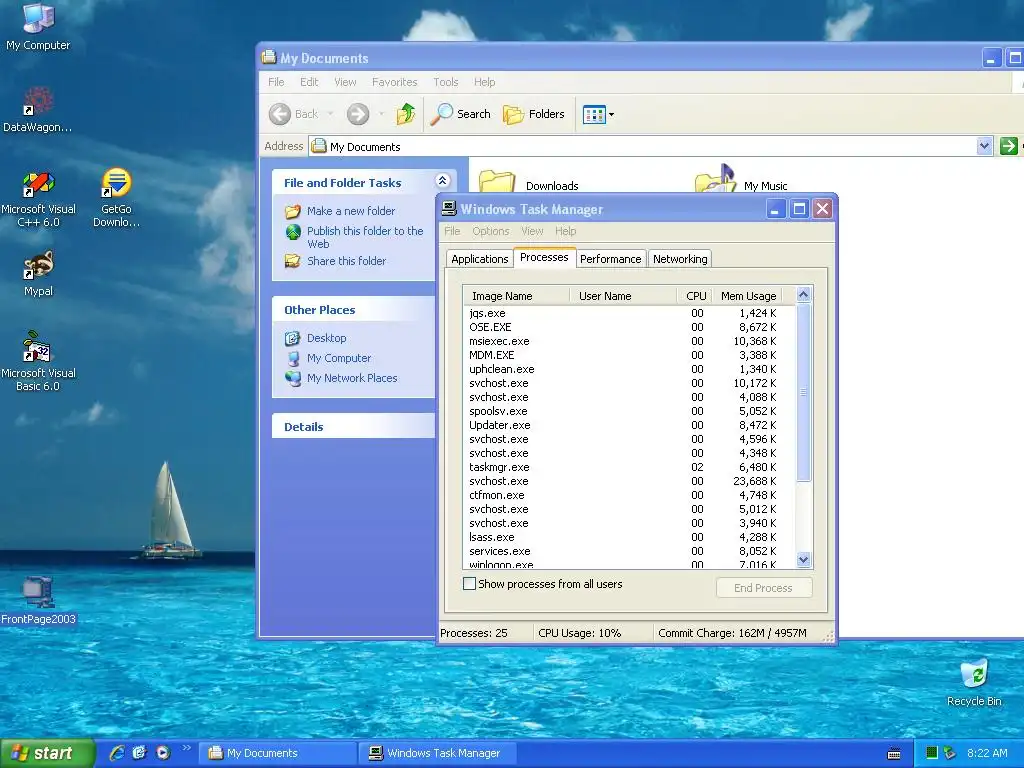Open the My Music folder icon

716,178
